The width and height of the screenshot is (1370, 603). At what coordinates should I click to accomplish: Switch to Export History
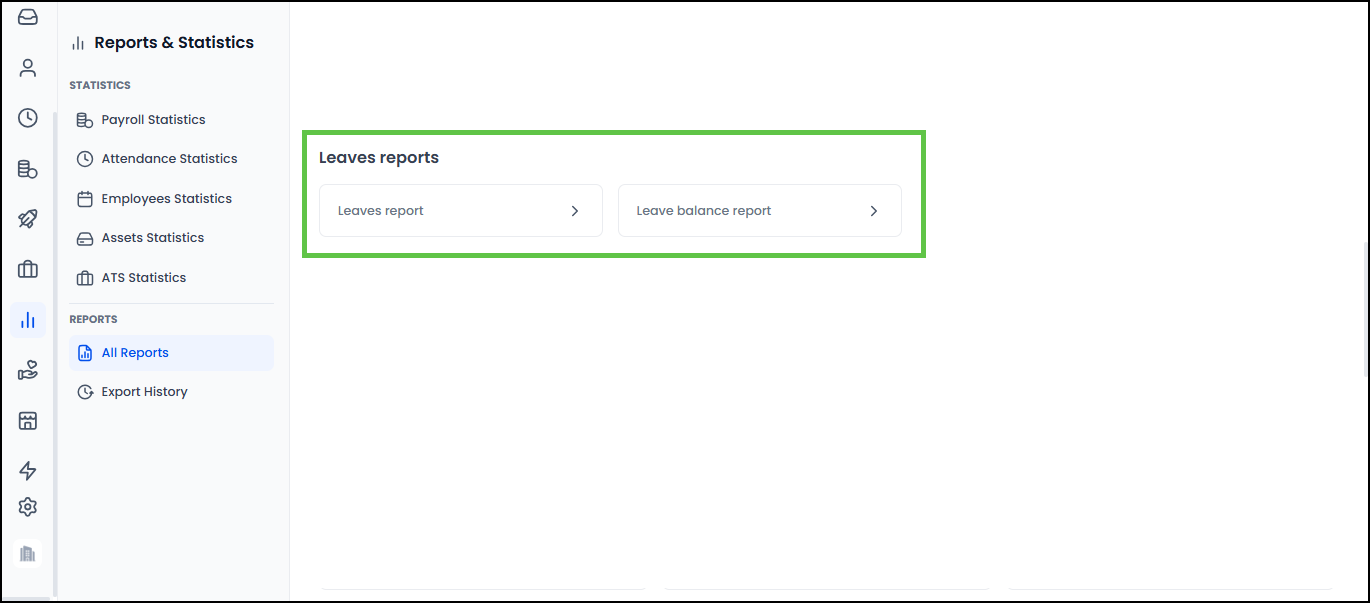[143, 391]
